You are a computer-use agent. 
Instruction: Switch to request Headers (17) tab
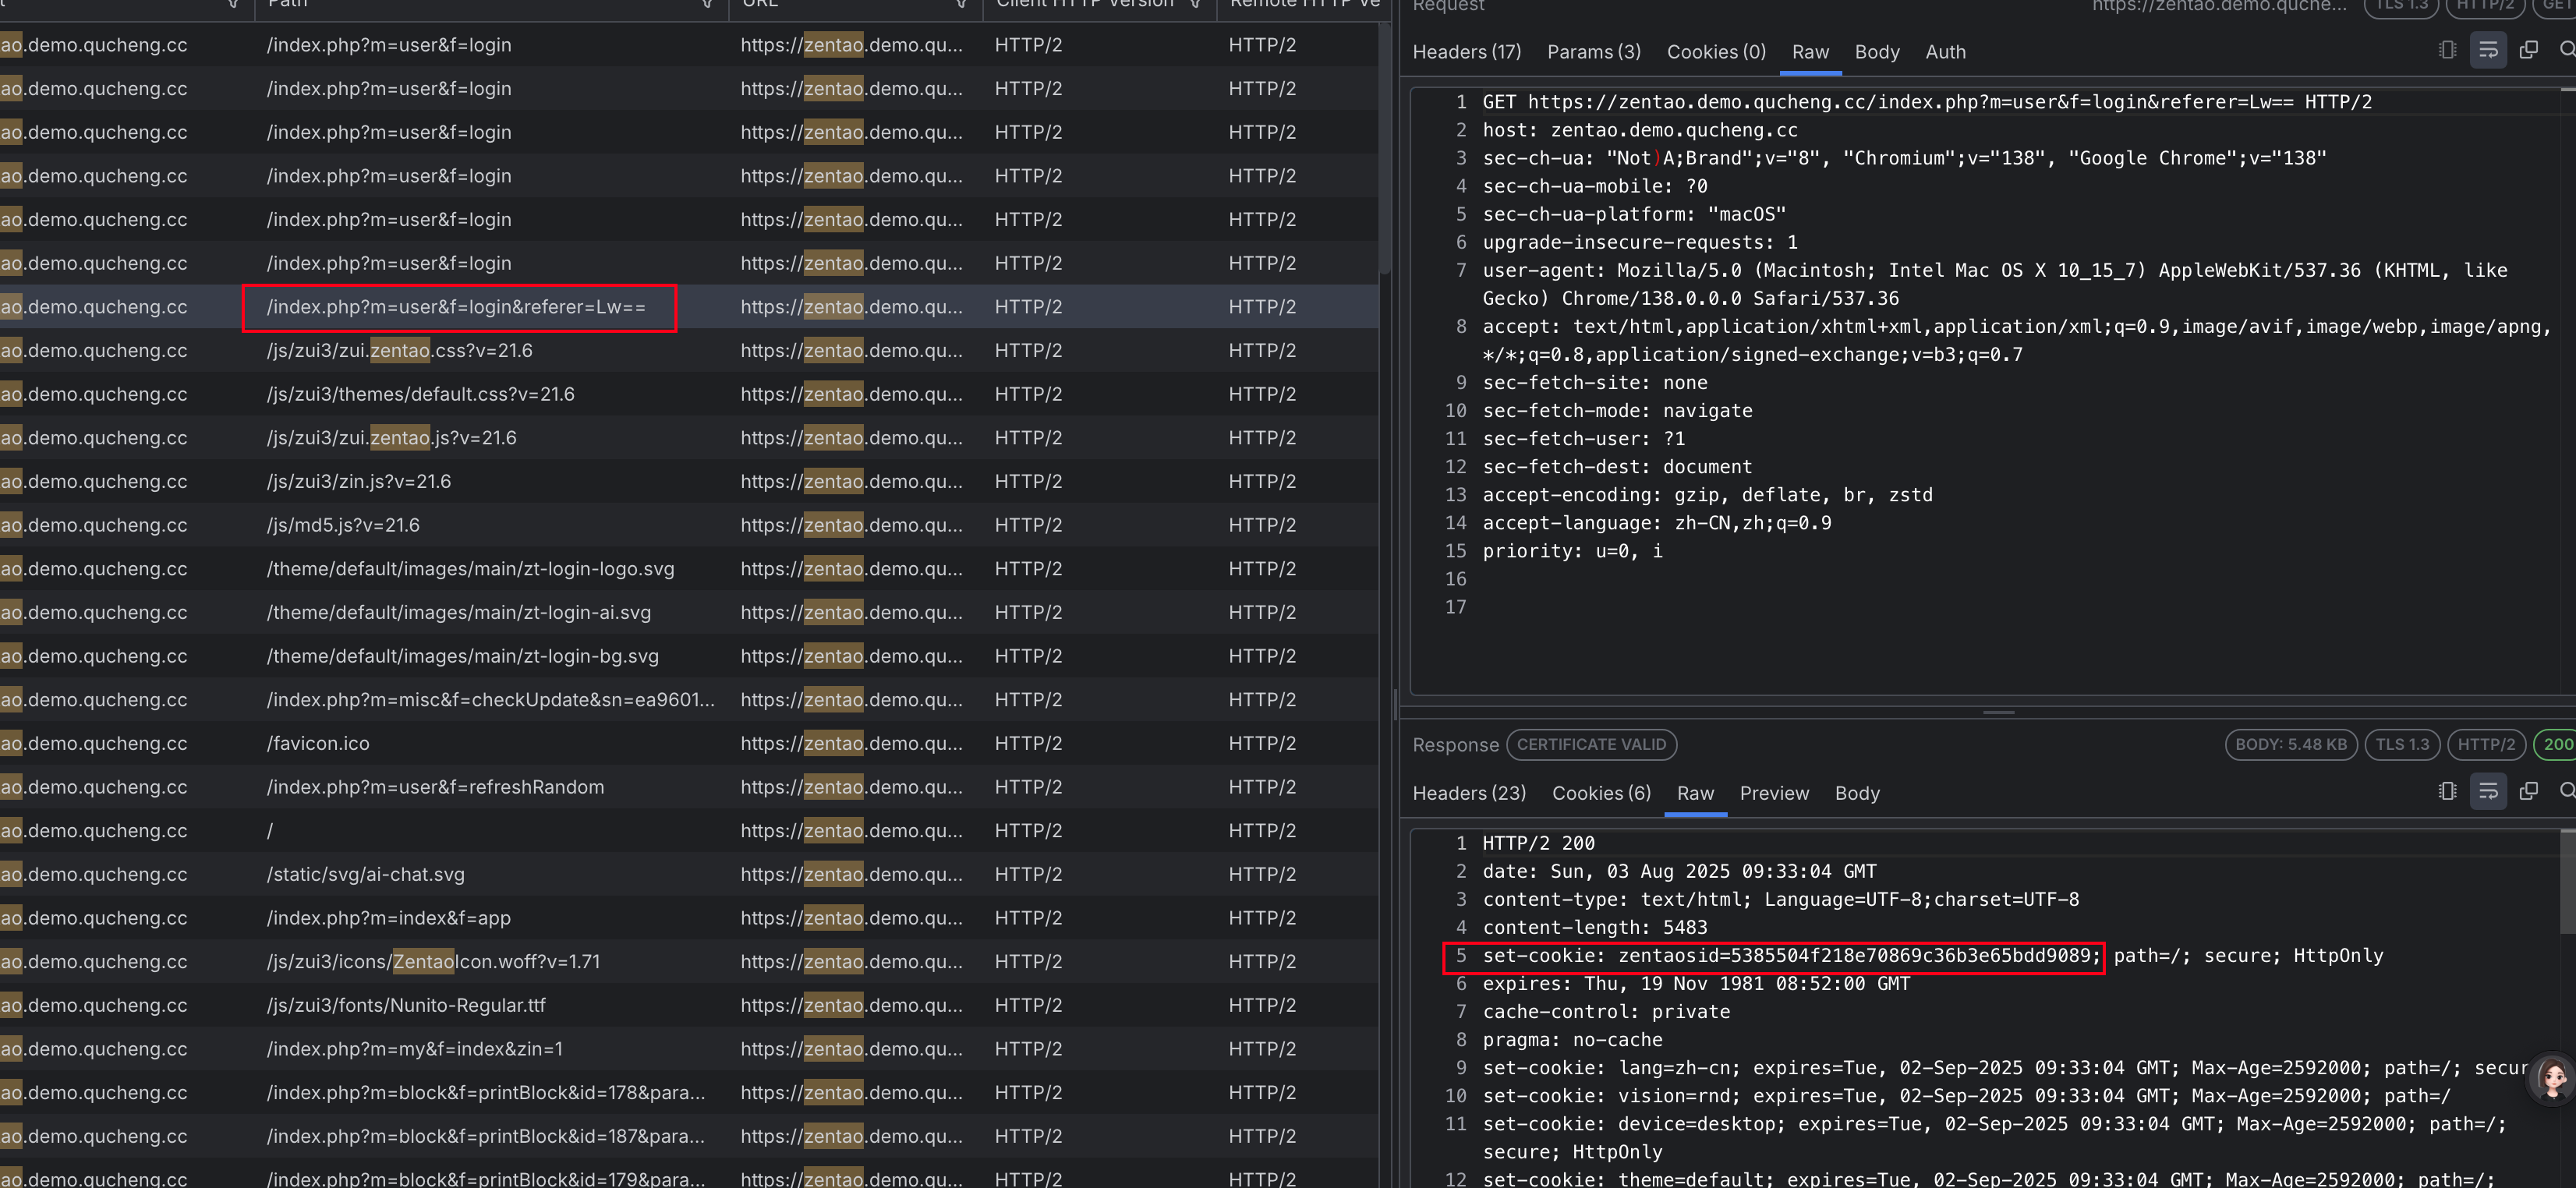coord(1466,52)
